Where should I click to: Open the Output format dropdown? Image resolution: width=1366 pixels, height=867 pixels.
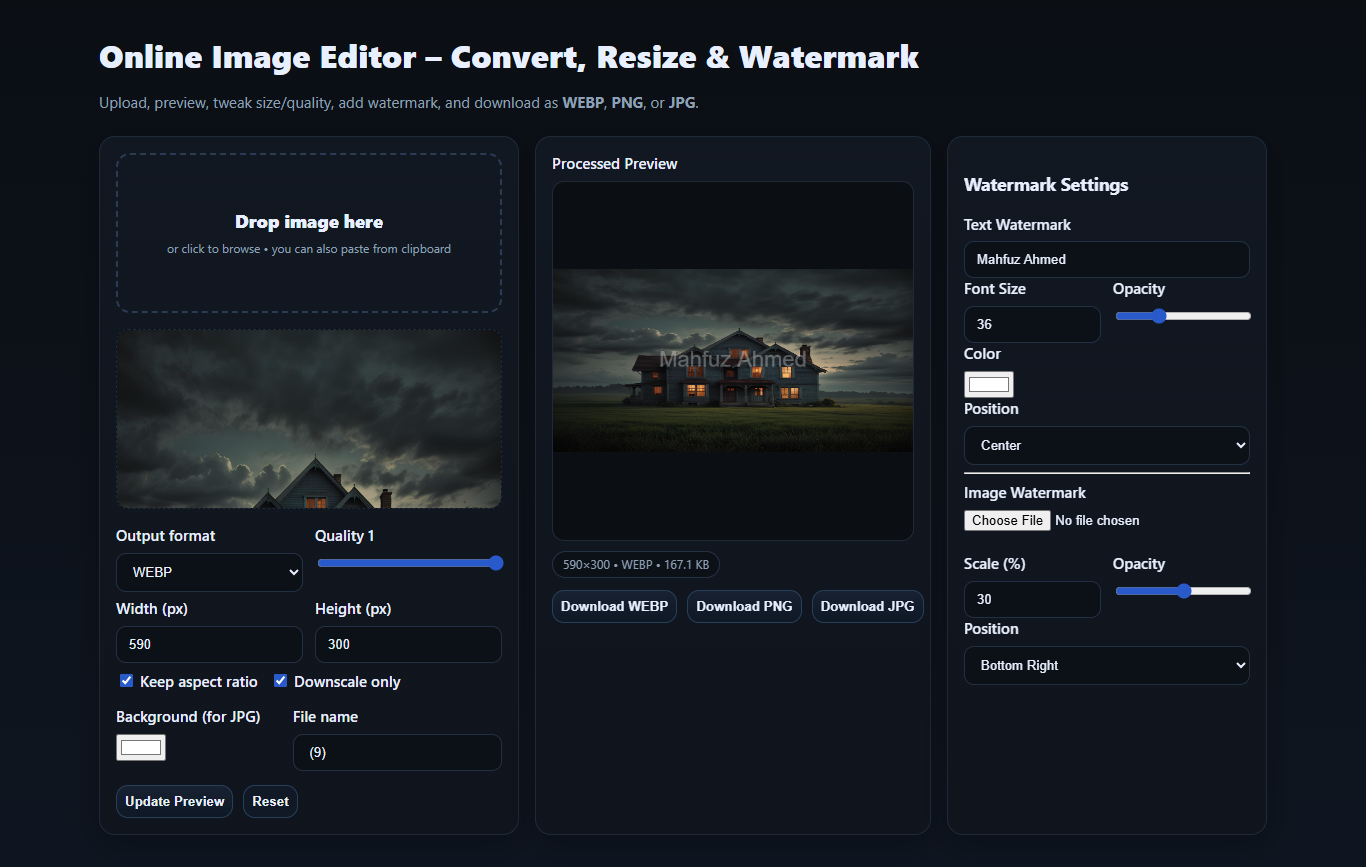click(209, 573)
